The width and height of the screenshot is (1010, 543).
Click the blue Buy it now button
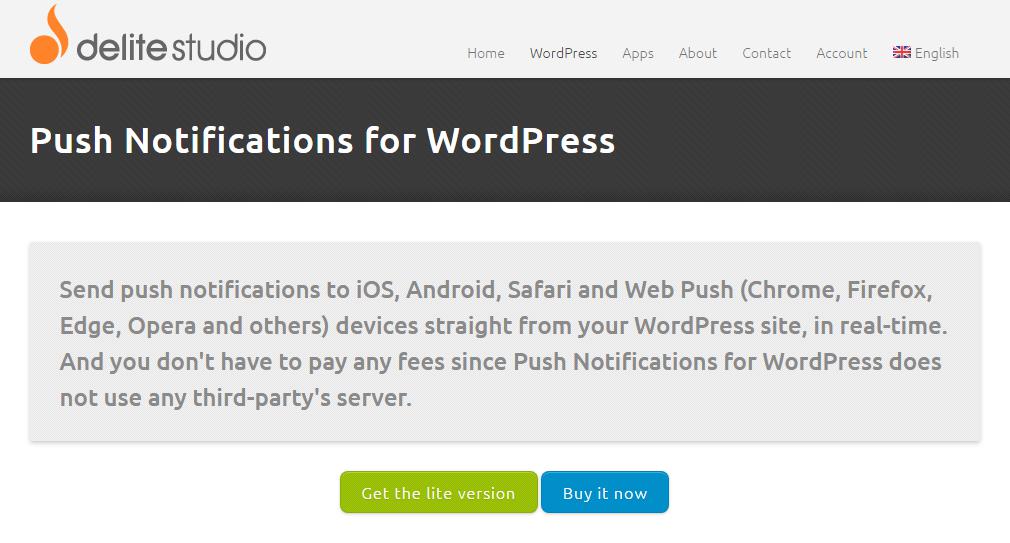click(605, 493)
